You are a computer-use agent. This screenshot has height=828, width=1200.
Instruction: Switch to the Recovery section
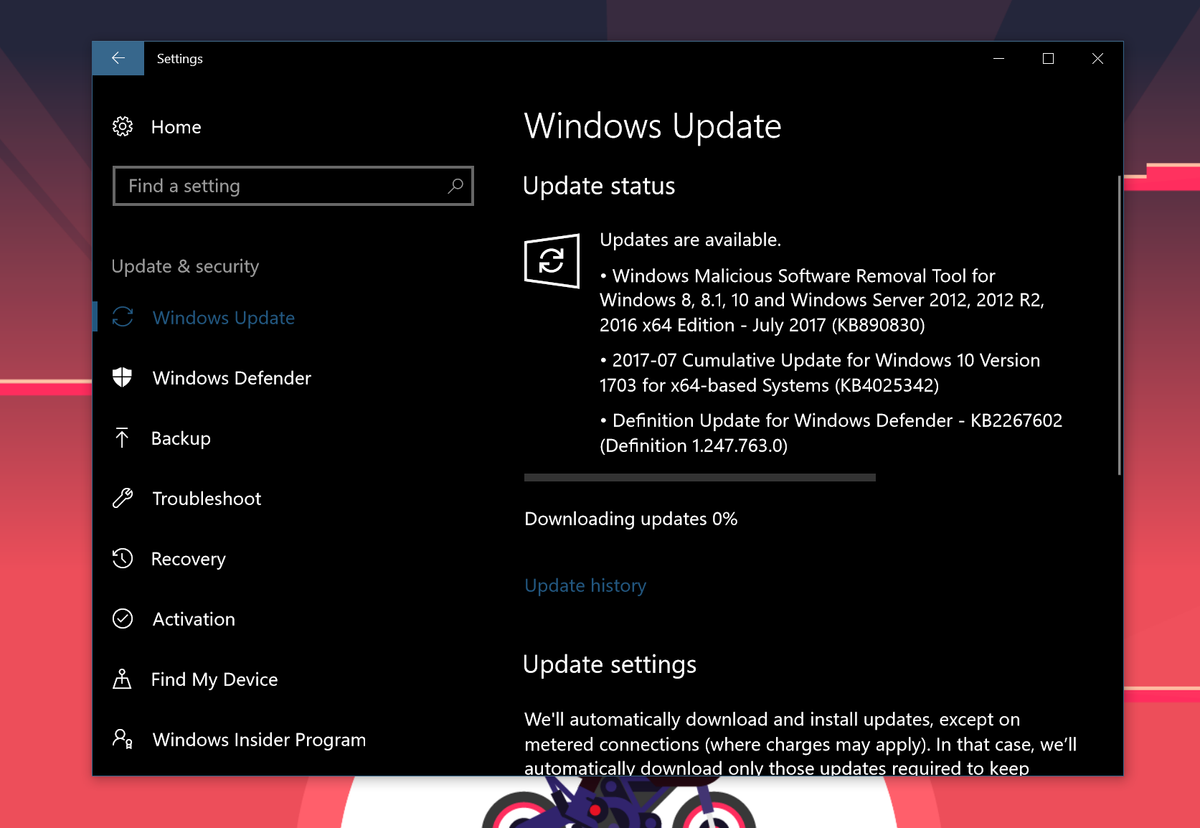tap(188, 558)
